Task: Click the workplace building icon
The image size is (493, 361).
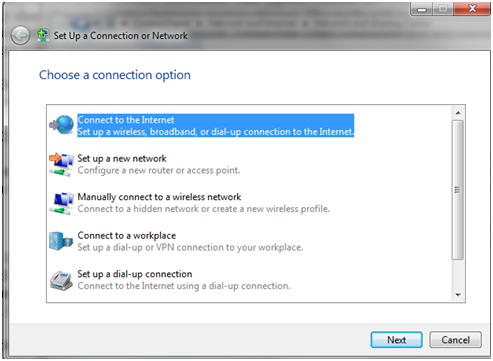Action: coord(61,241)
